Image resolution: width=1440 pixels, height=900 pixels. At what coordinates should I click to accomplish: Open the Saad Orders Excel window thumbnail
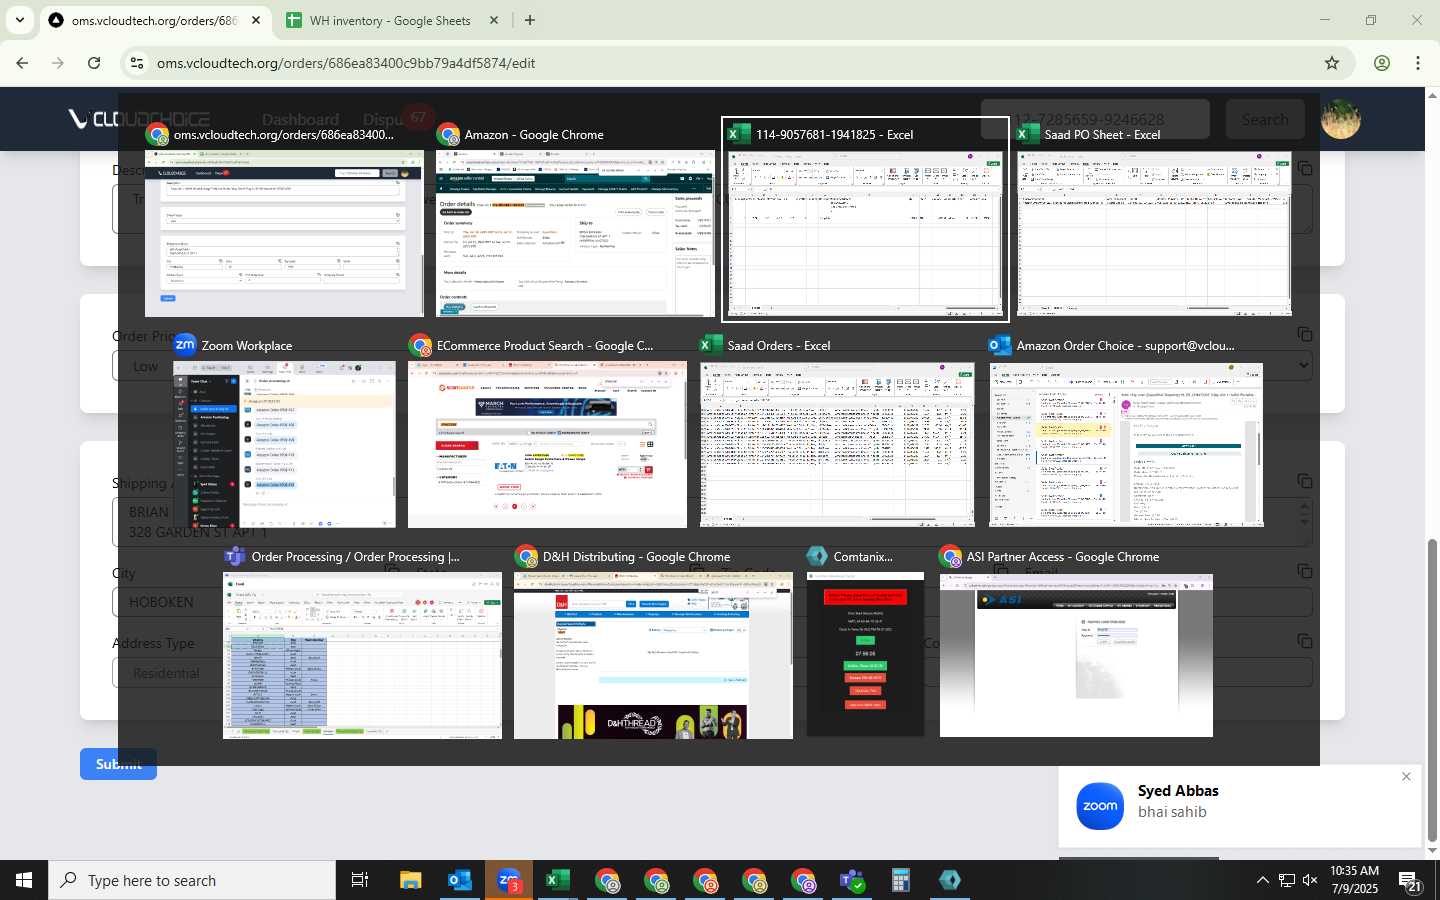(x=837, y=445)
